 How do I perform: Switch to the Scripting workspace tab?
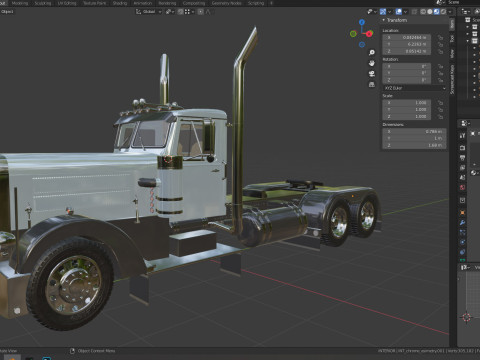(x=256, y=3)
